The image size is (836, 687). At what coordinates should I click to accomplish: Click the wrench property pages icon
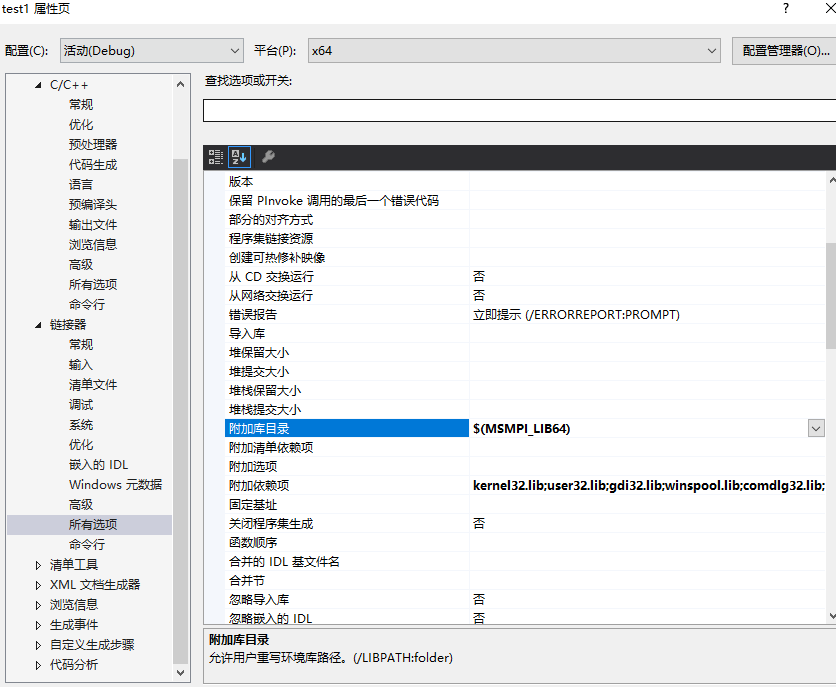266,156
